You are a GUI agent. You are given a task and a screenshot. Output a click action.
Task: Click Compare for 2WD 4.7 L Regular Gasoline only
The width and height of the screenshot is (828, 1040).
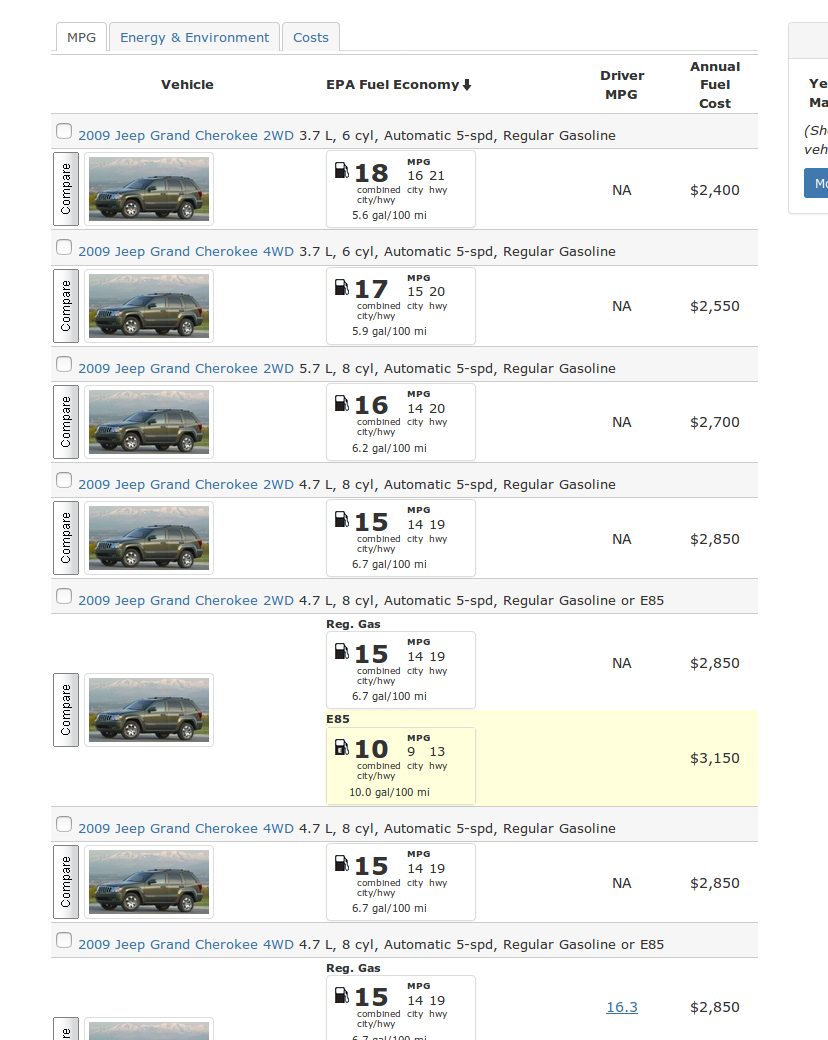[66, 538]
